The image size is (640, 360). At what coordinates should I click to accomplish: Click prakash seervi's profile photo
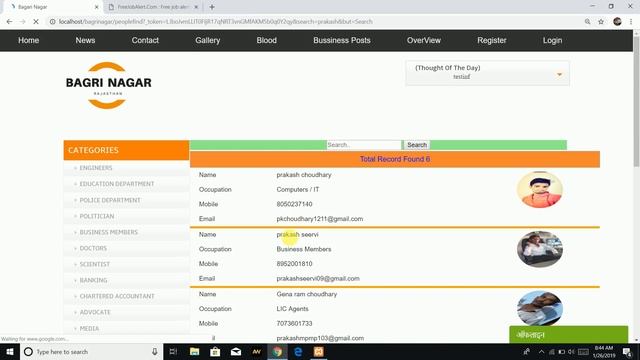click(x=540, y=249)
